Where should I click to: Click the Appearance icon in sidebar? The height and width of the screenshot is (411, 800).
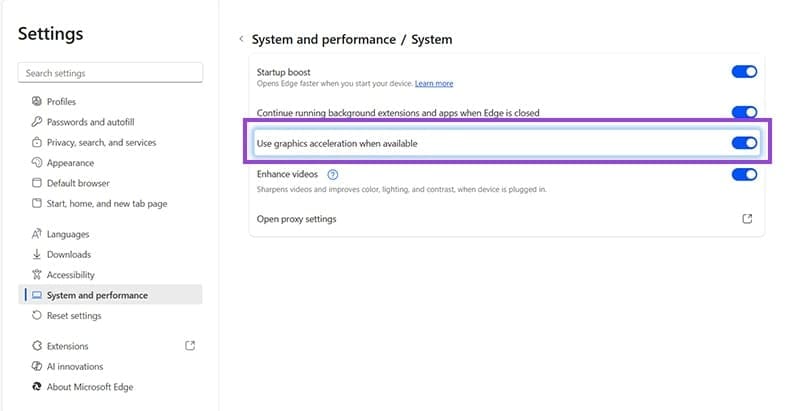point(37,163)
